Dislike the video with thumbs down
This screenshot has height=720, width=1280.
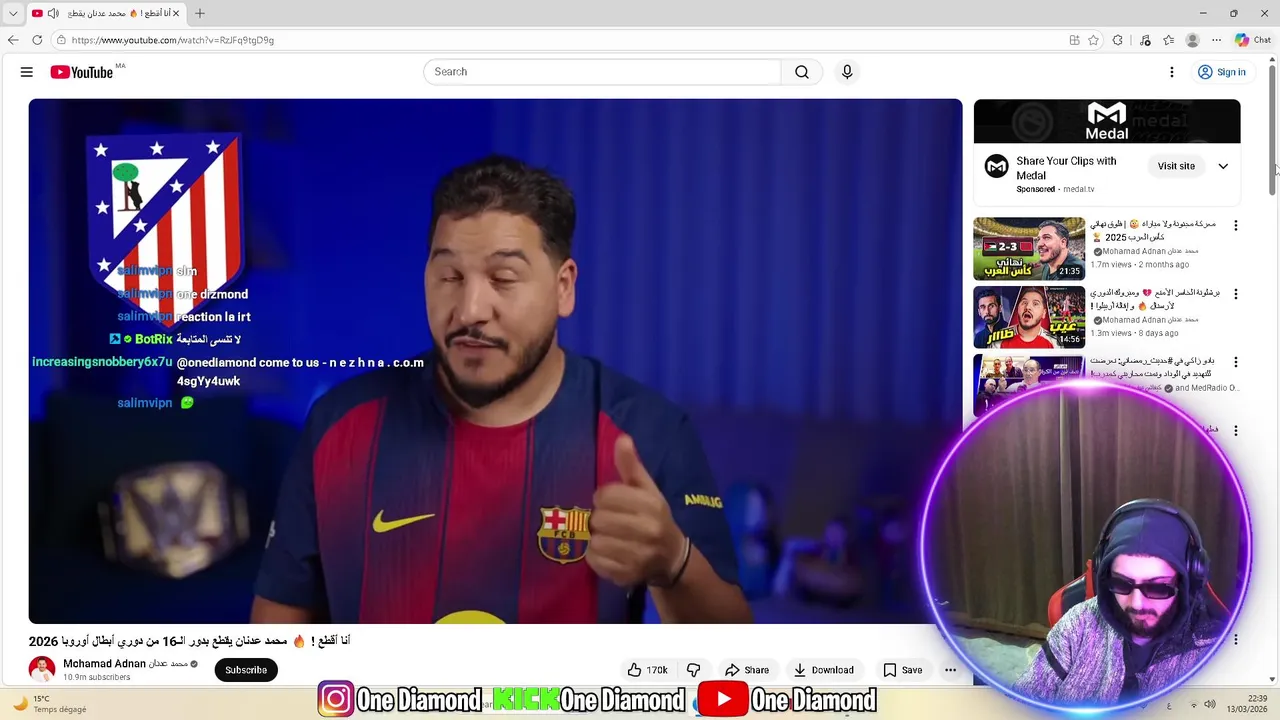(693, 670)
